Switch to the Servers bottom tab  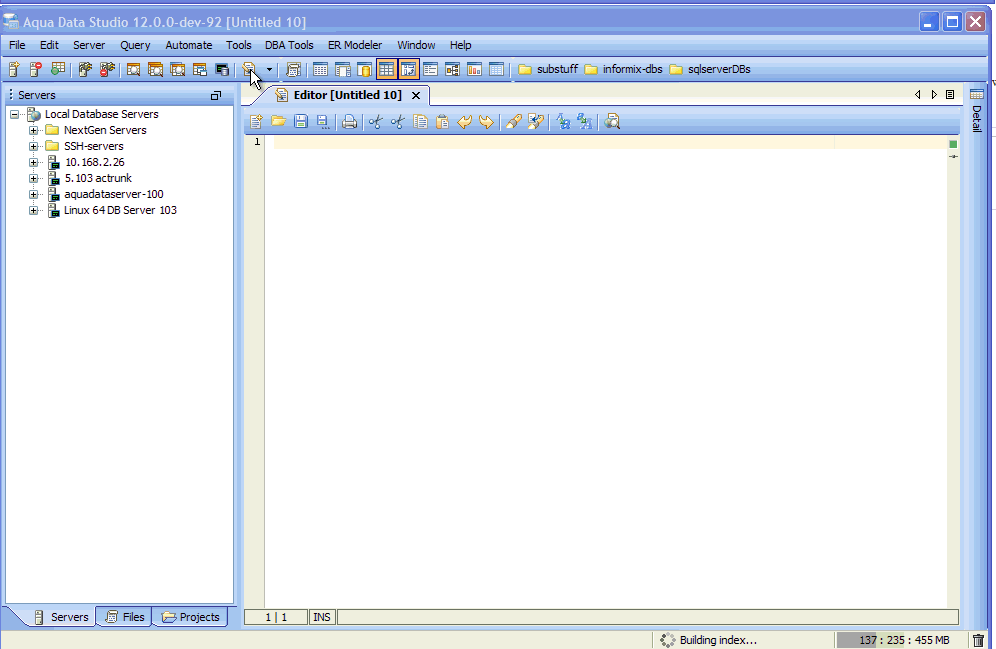pos(62,617)
